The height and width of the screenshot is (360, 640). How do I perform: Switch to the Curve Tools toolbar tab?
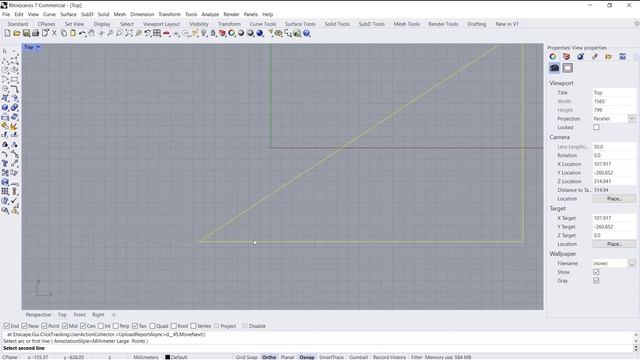click(263, 24)
